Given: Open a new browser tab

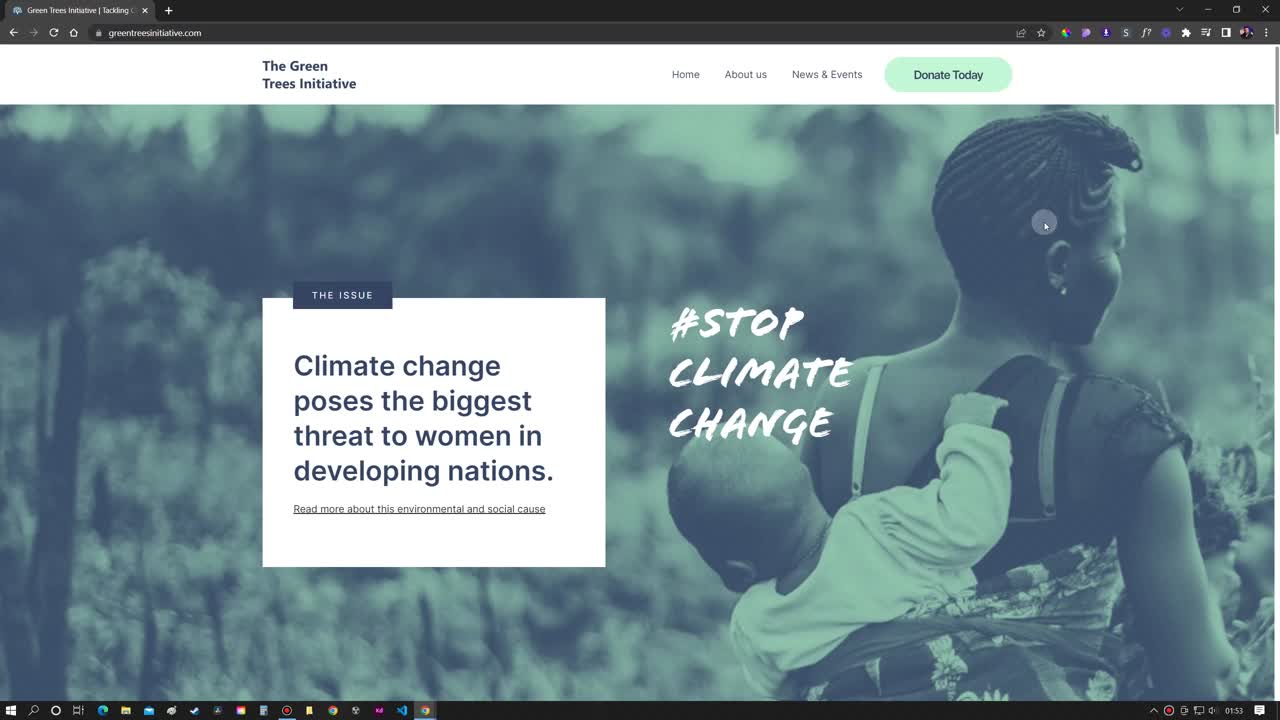Looking at the screenshot, I should (x=168, y=10).
